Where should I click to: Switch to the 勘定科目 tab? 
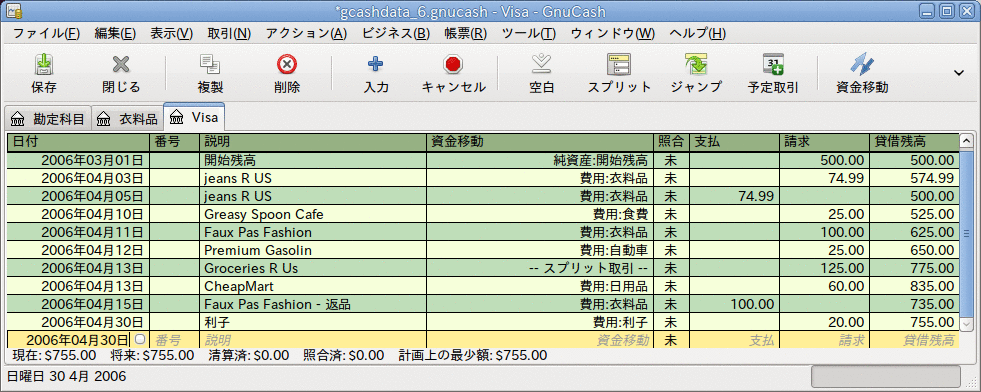tap(48, 118)
